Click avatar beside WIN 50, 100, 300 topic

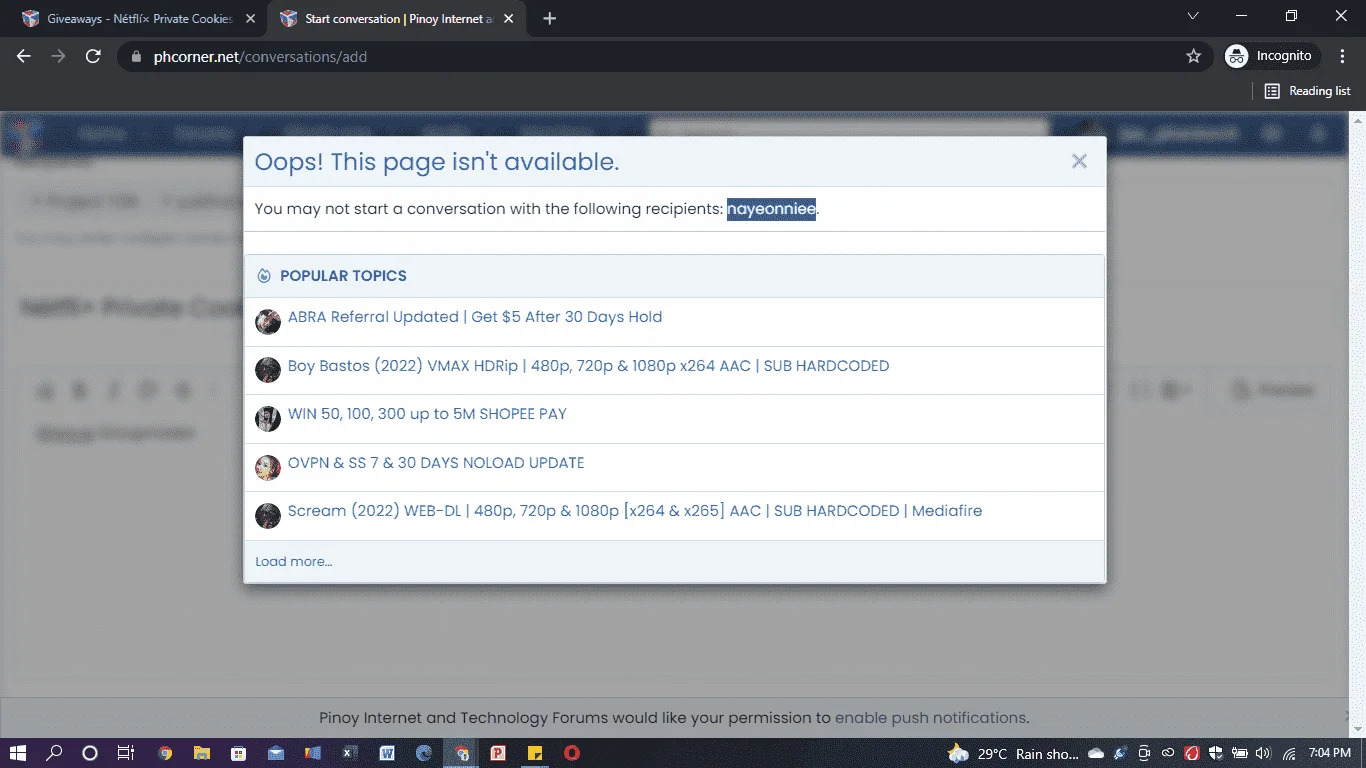[x=268, y=418]
